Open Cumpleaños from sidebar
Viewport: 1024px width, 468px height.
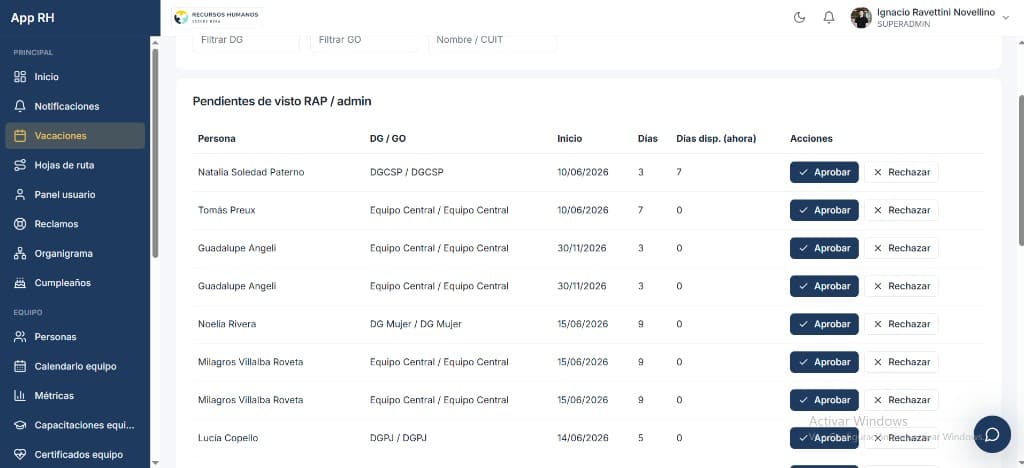(75, 283)
